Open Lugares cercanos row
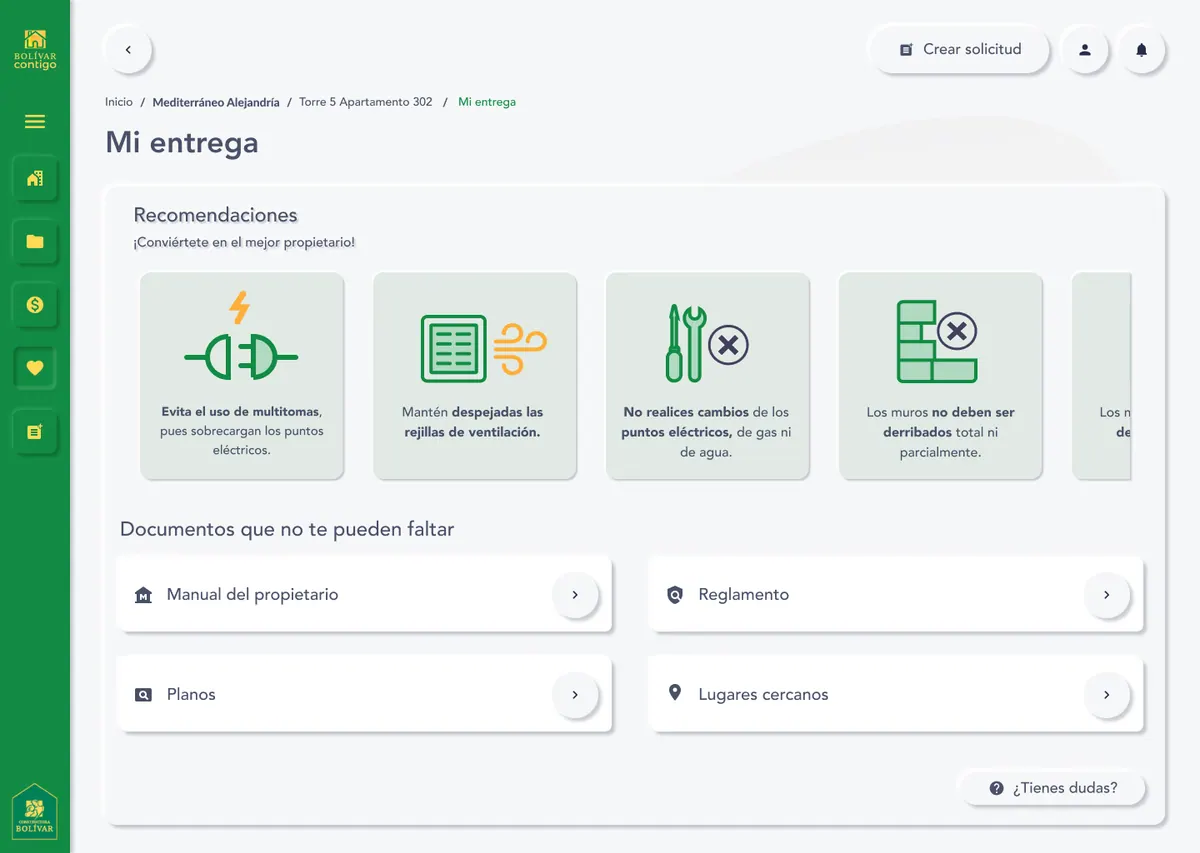This screenshot has width=1200, height=853. pos(896,693)
